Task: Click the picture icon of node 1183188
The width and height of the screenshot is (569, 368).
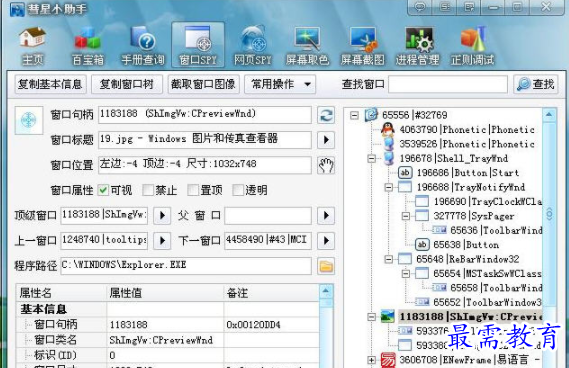Action: coord(388,317)
